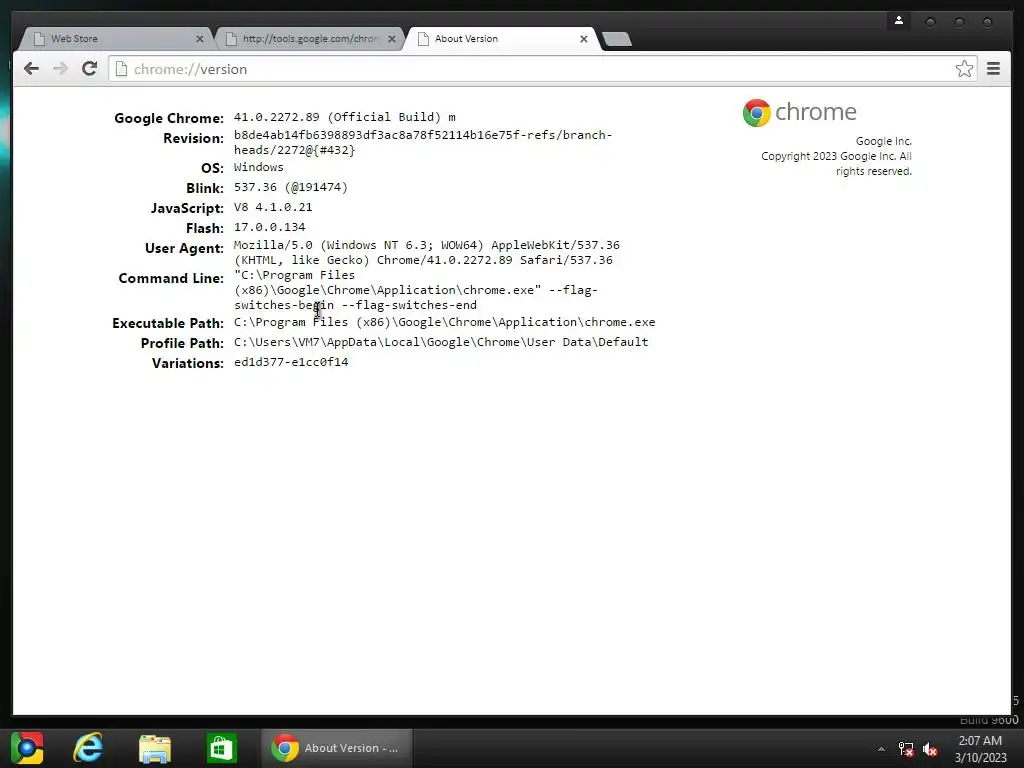This screenshot has width=1024, height=768.
Task: Click the chrome wordmark next to the logo
Action: coord(816,112)
